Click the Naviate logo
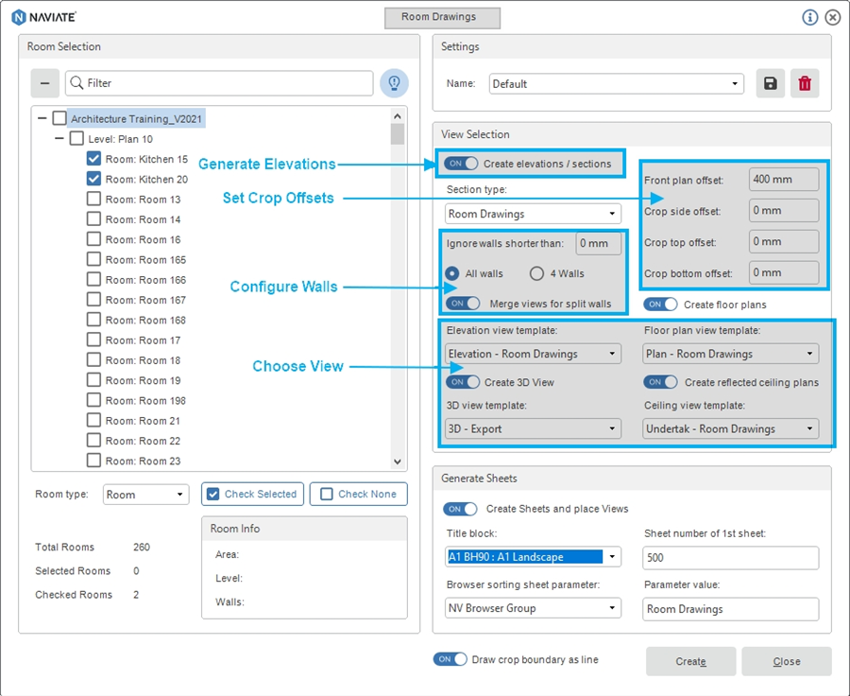 (44, 17)
